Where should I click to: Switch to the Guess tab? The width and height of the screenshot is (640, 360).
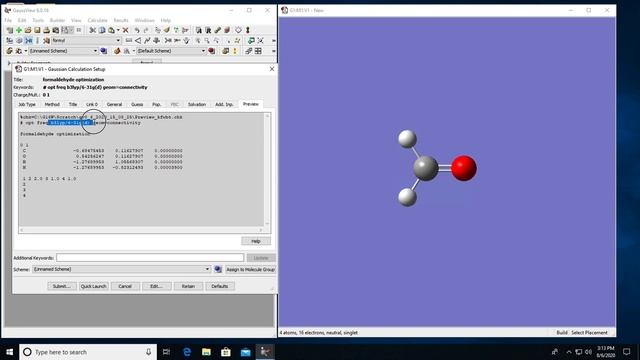[137, 104]
